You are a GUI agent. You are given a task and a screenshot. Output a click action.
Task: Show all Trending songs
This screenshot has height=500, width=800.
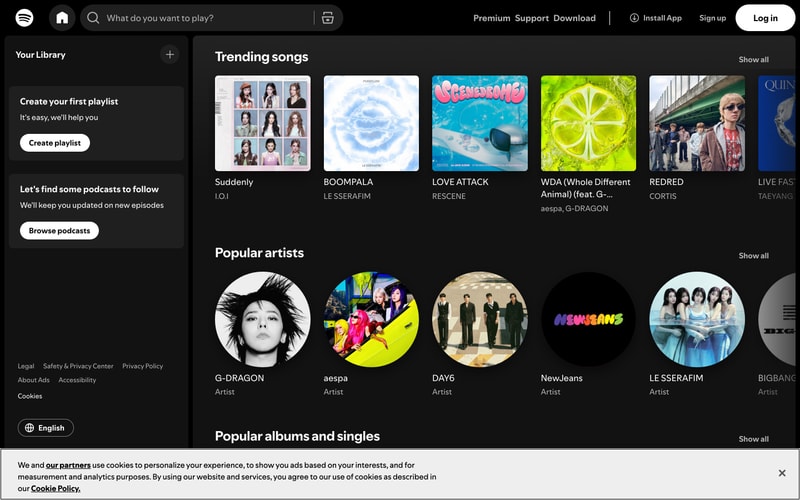click(754, 60)
